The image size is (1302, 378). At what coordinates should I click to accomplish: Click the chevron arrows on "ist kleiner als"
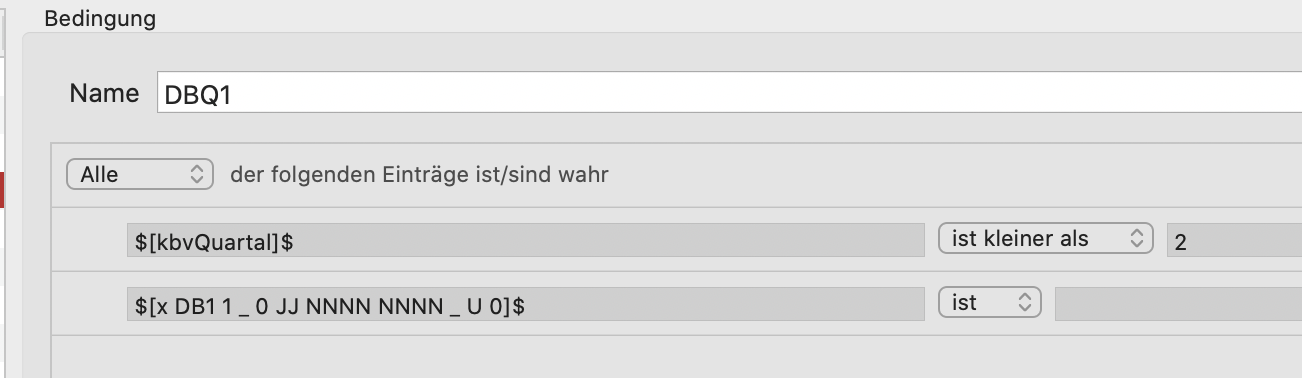pyautogui.click(x=1135, y=239)
